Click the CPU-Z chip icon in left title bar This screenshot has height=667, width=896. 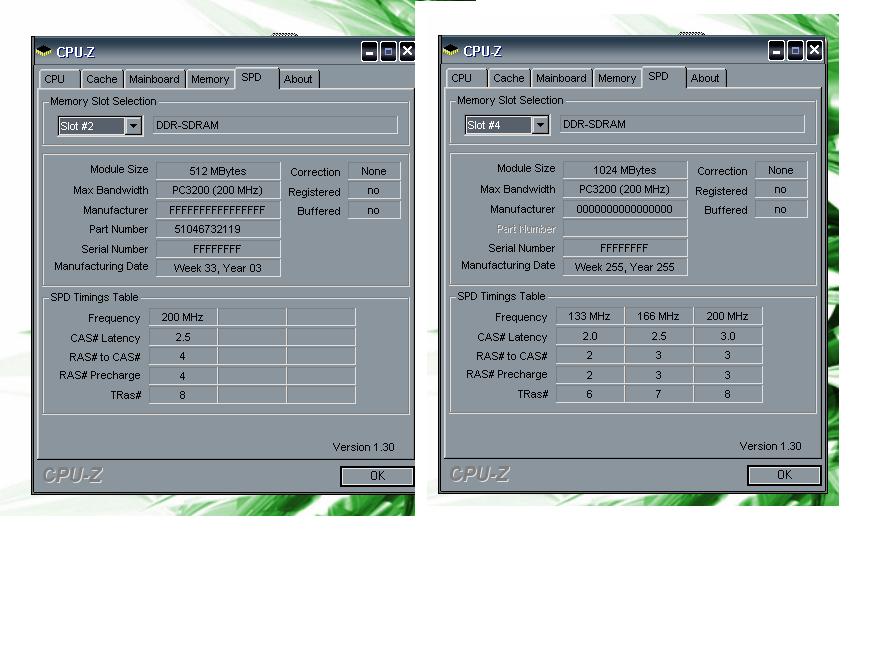pyautogui.click(x=43, y=51)
